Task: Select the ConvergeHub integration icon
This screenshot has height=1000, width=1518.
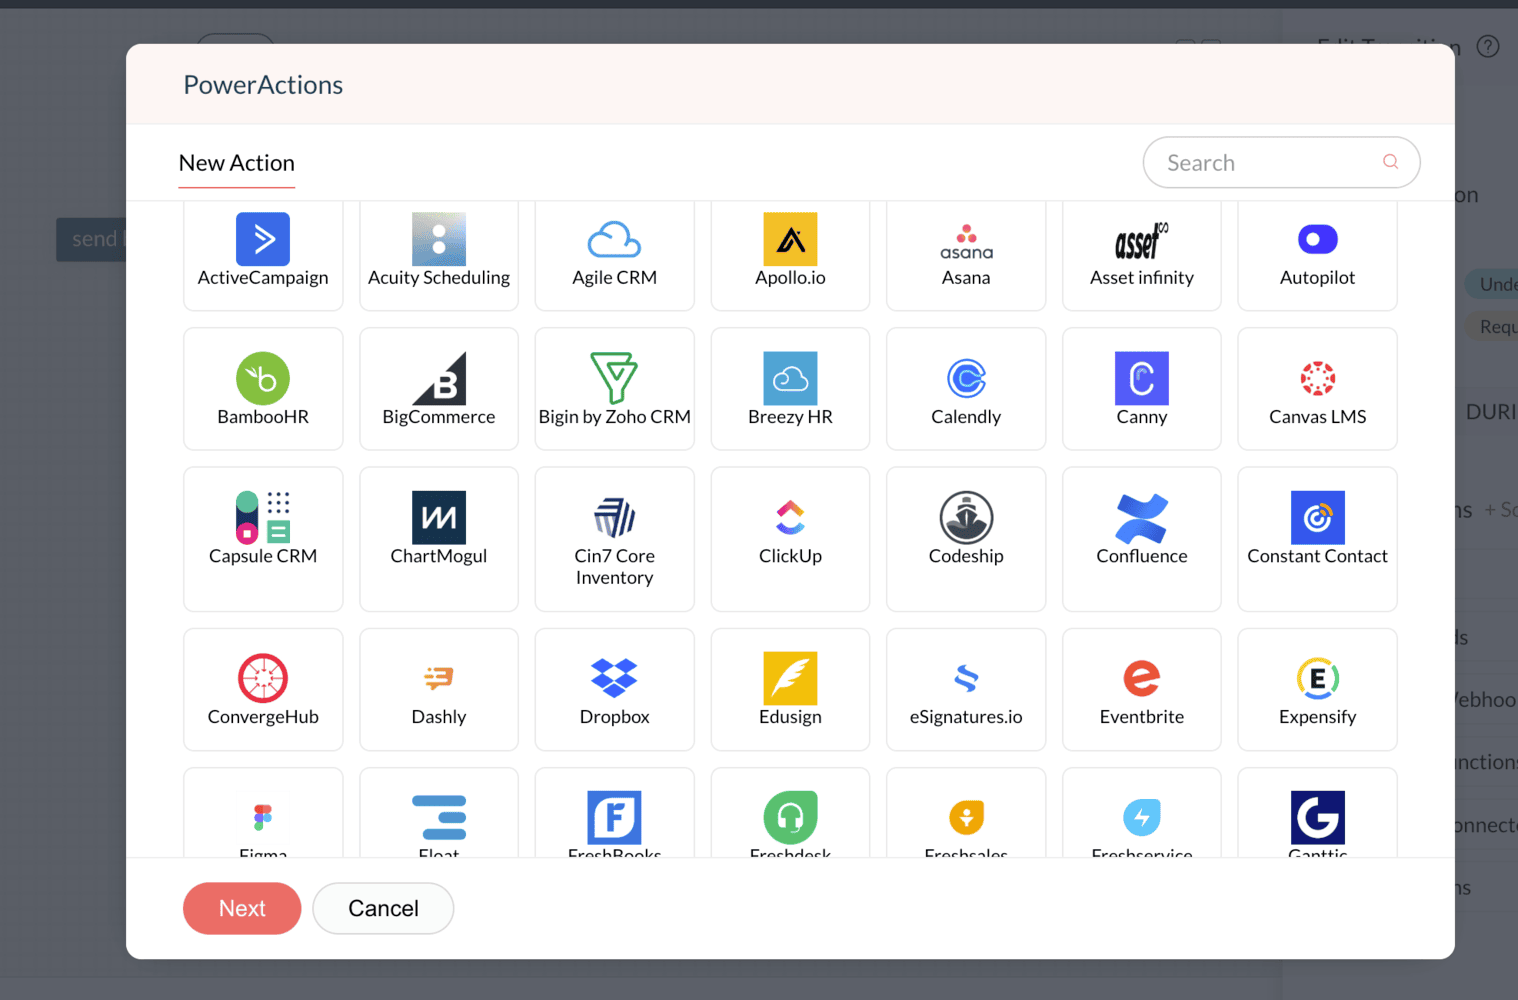Action: 263,678
